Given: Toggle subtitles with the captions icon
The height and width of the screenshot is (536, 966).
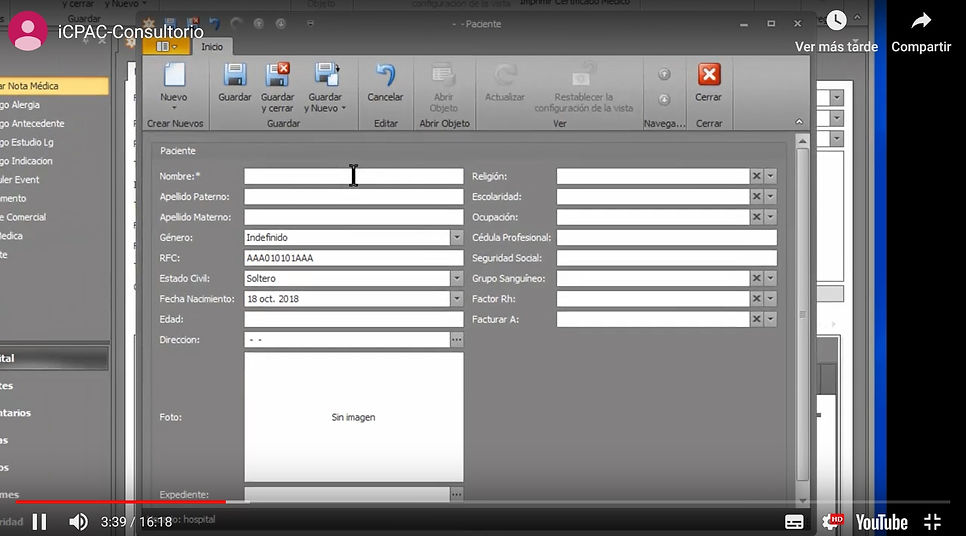Looking at the screenshot, I should [x=794, y=522].
